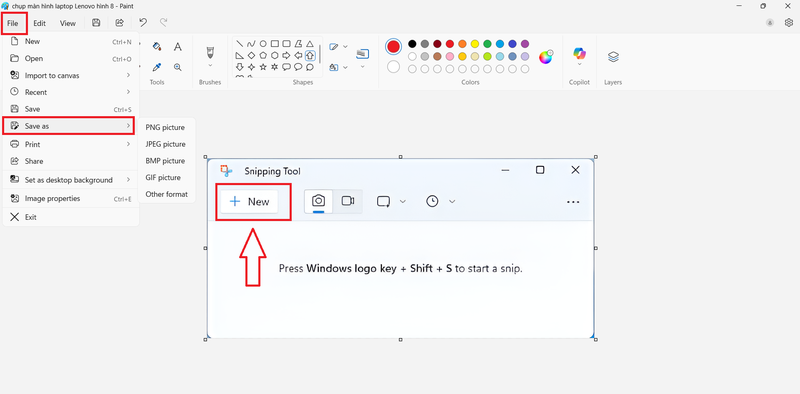The image size is (800, 394).
Task: Pick the Triangle shape
Action: click(310, 44)
